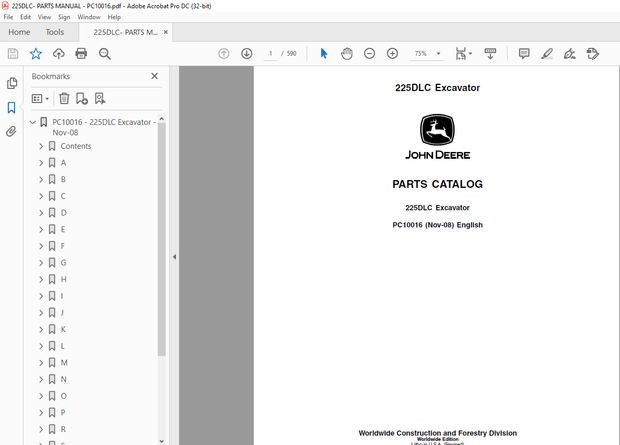Open page thumbnails panel

click(x=12, y=83)
